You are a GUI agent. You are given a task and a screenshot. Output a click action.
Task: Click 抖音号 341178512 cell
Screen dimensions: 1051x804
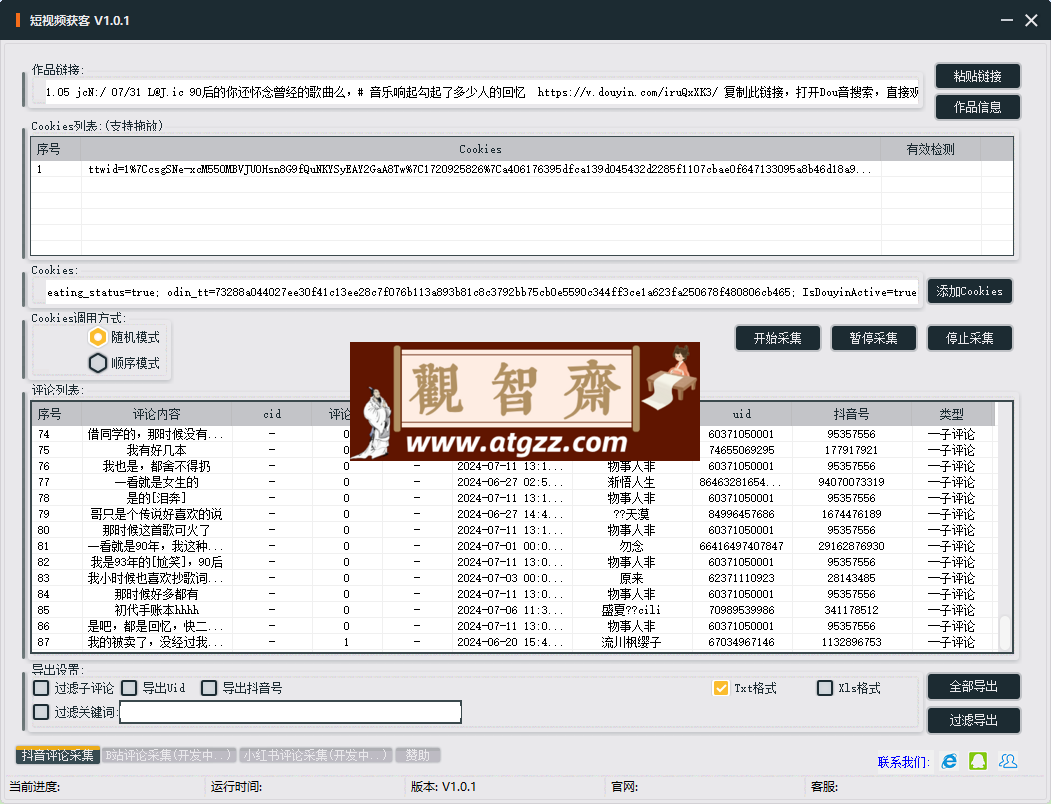(851, 610)
